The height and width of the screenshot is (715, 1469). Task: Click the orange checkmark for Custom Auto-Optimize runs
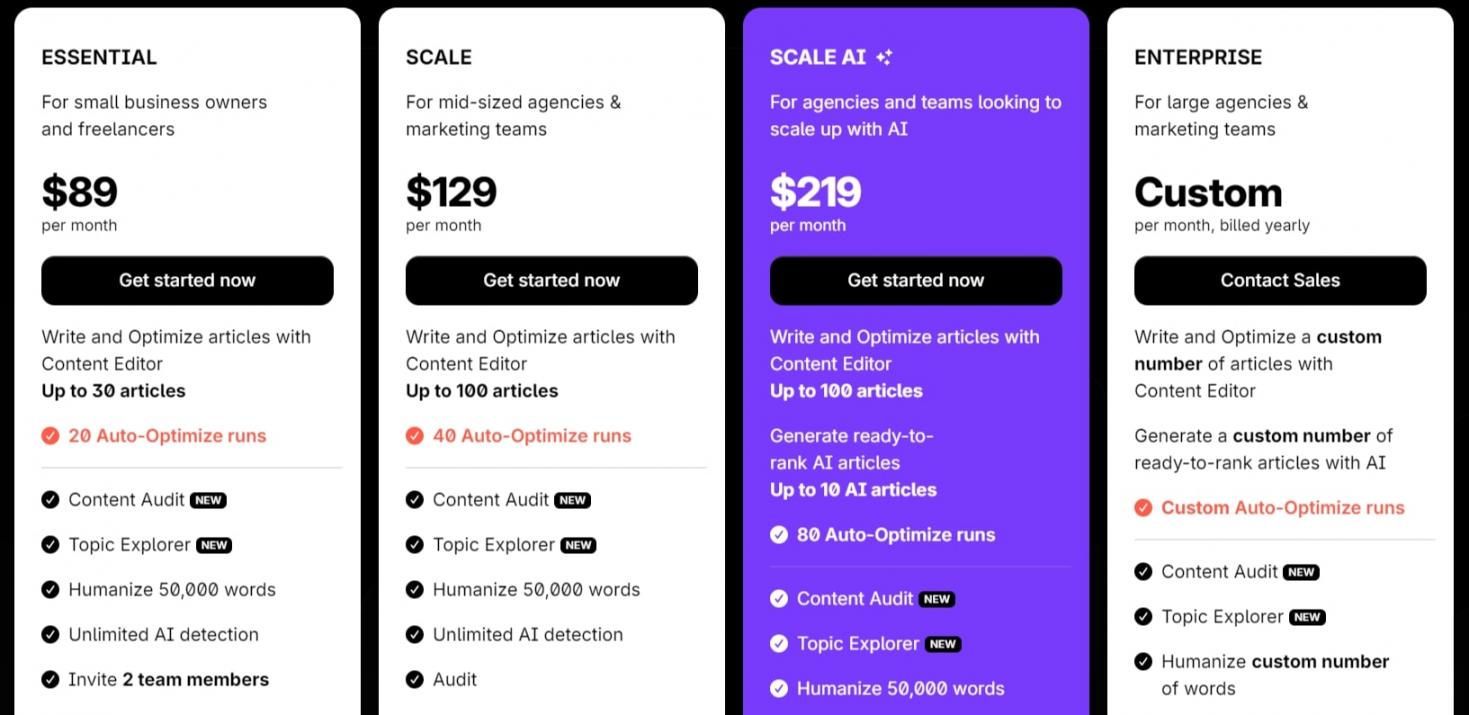(x=1143, y=508)
